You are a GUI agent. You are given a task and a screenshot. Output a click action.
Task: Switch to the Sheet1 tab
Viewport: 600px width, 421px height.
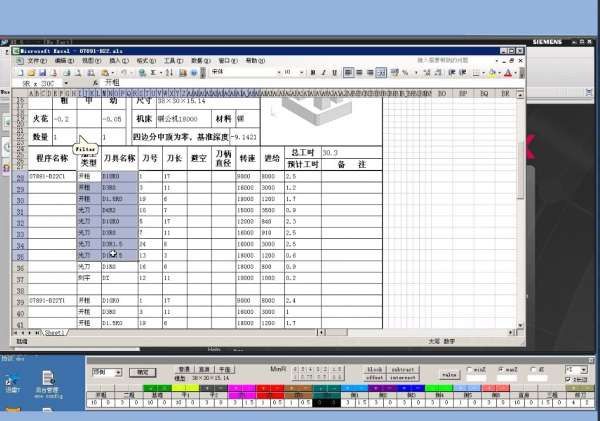tap(55, 333)
